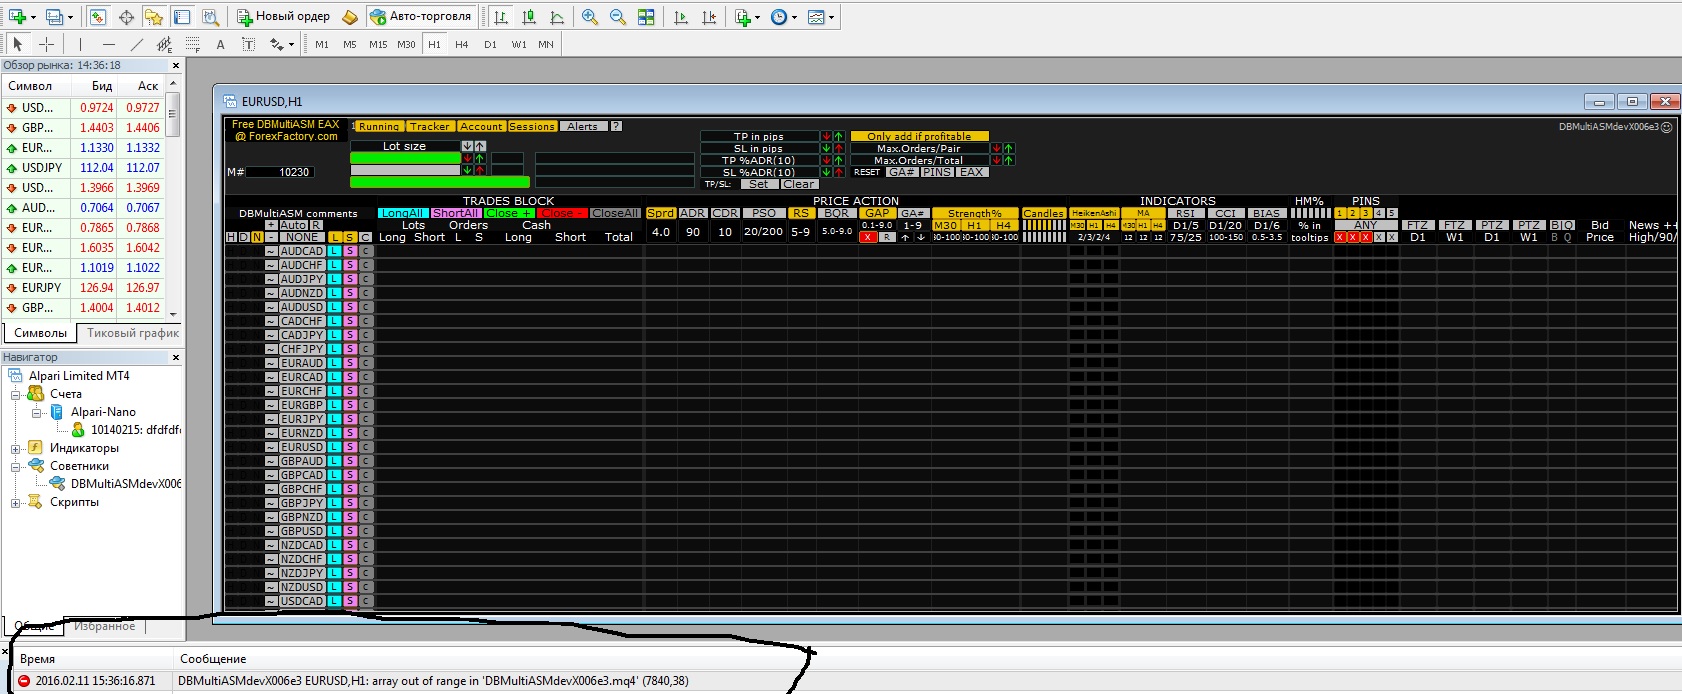Select the H4 timeframe

(462, 44)
